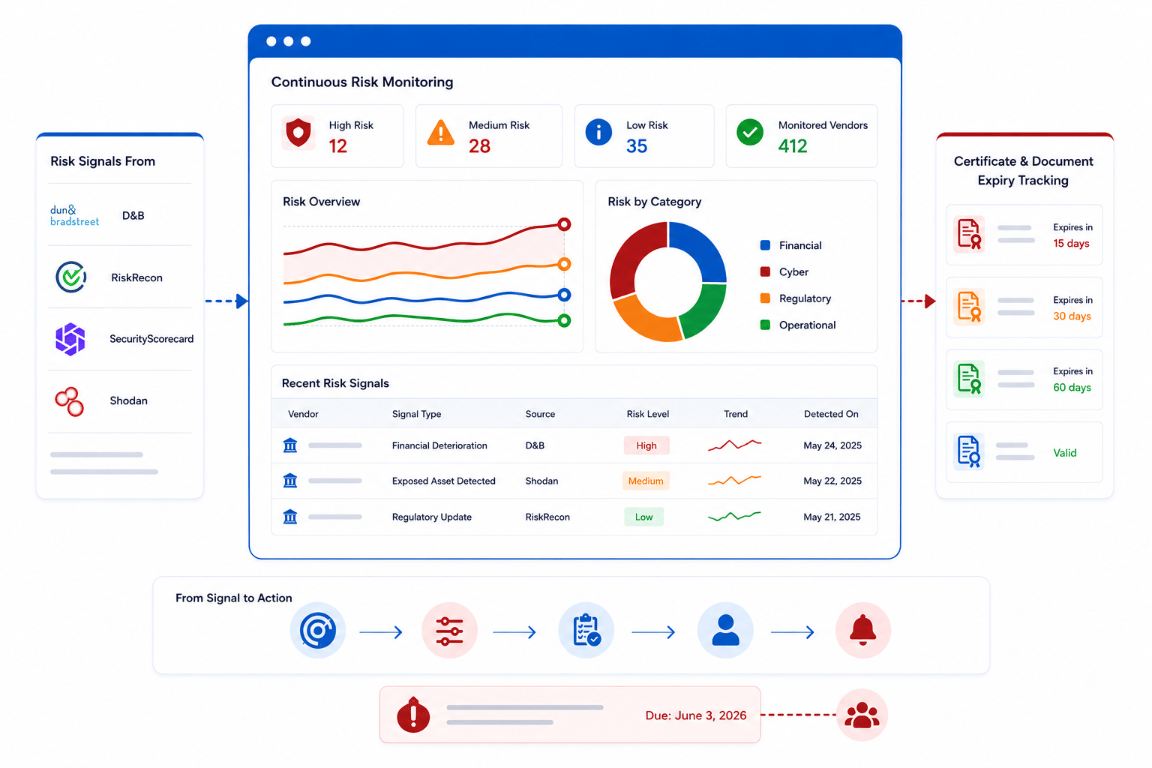Click the Regulatory orange legend swatch

[x=765, y=298]
